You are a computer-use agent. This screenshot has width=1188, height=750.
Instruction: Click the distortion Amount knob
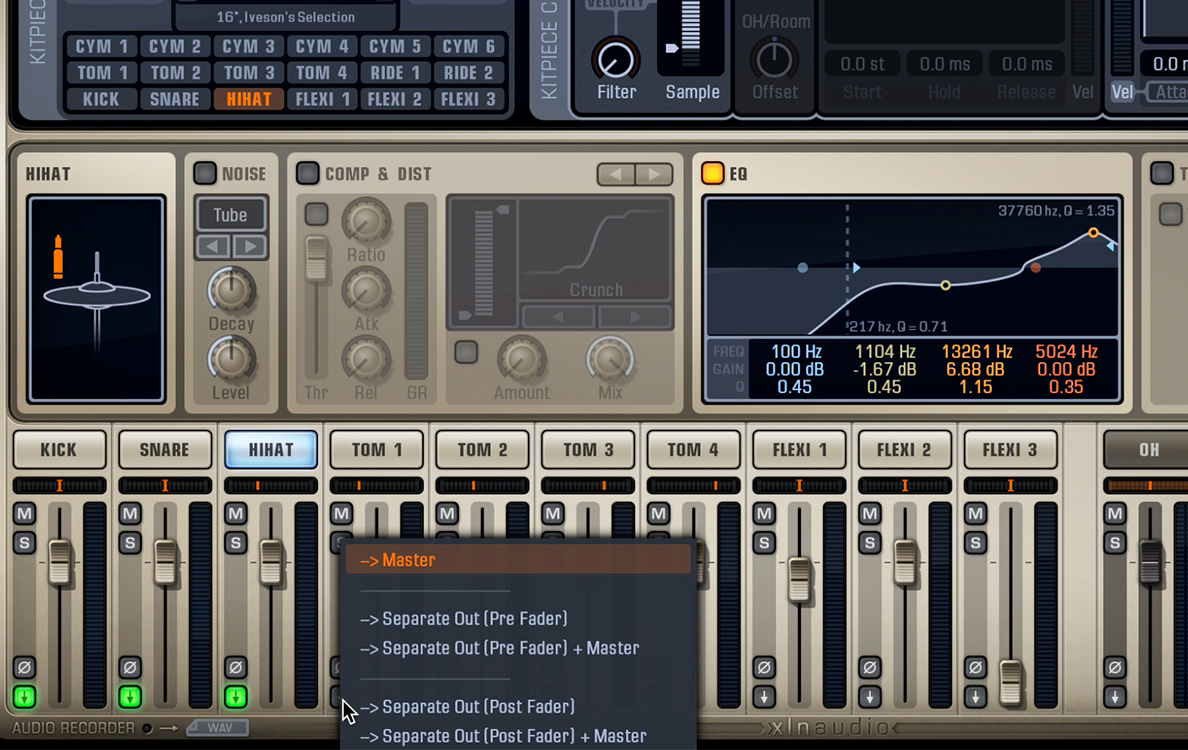click(521, 359)
